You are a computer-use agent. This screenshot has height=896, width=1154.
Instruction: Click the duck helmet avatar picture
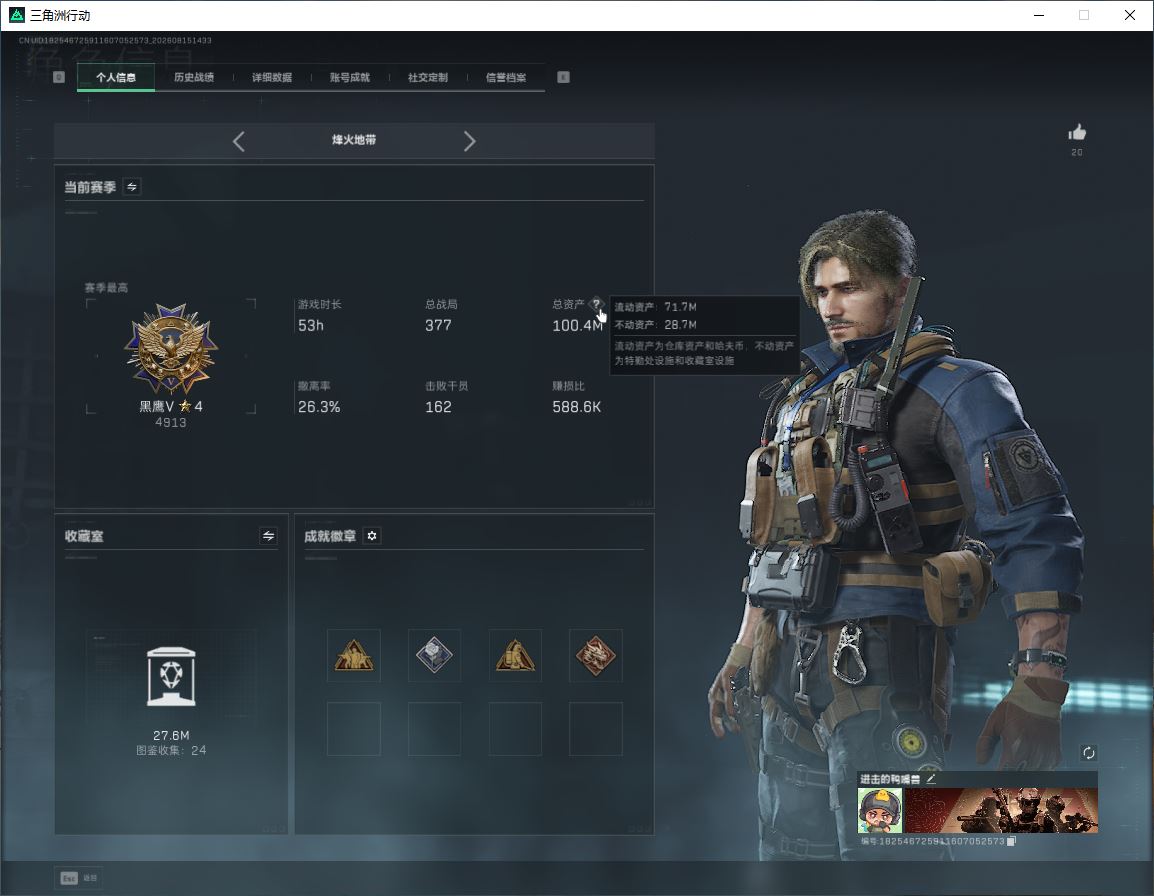879,811
